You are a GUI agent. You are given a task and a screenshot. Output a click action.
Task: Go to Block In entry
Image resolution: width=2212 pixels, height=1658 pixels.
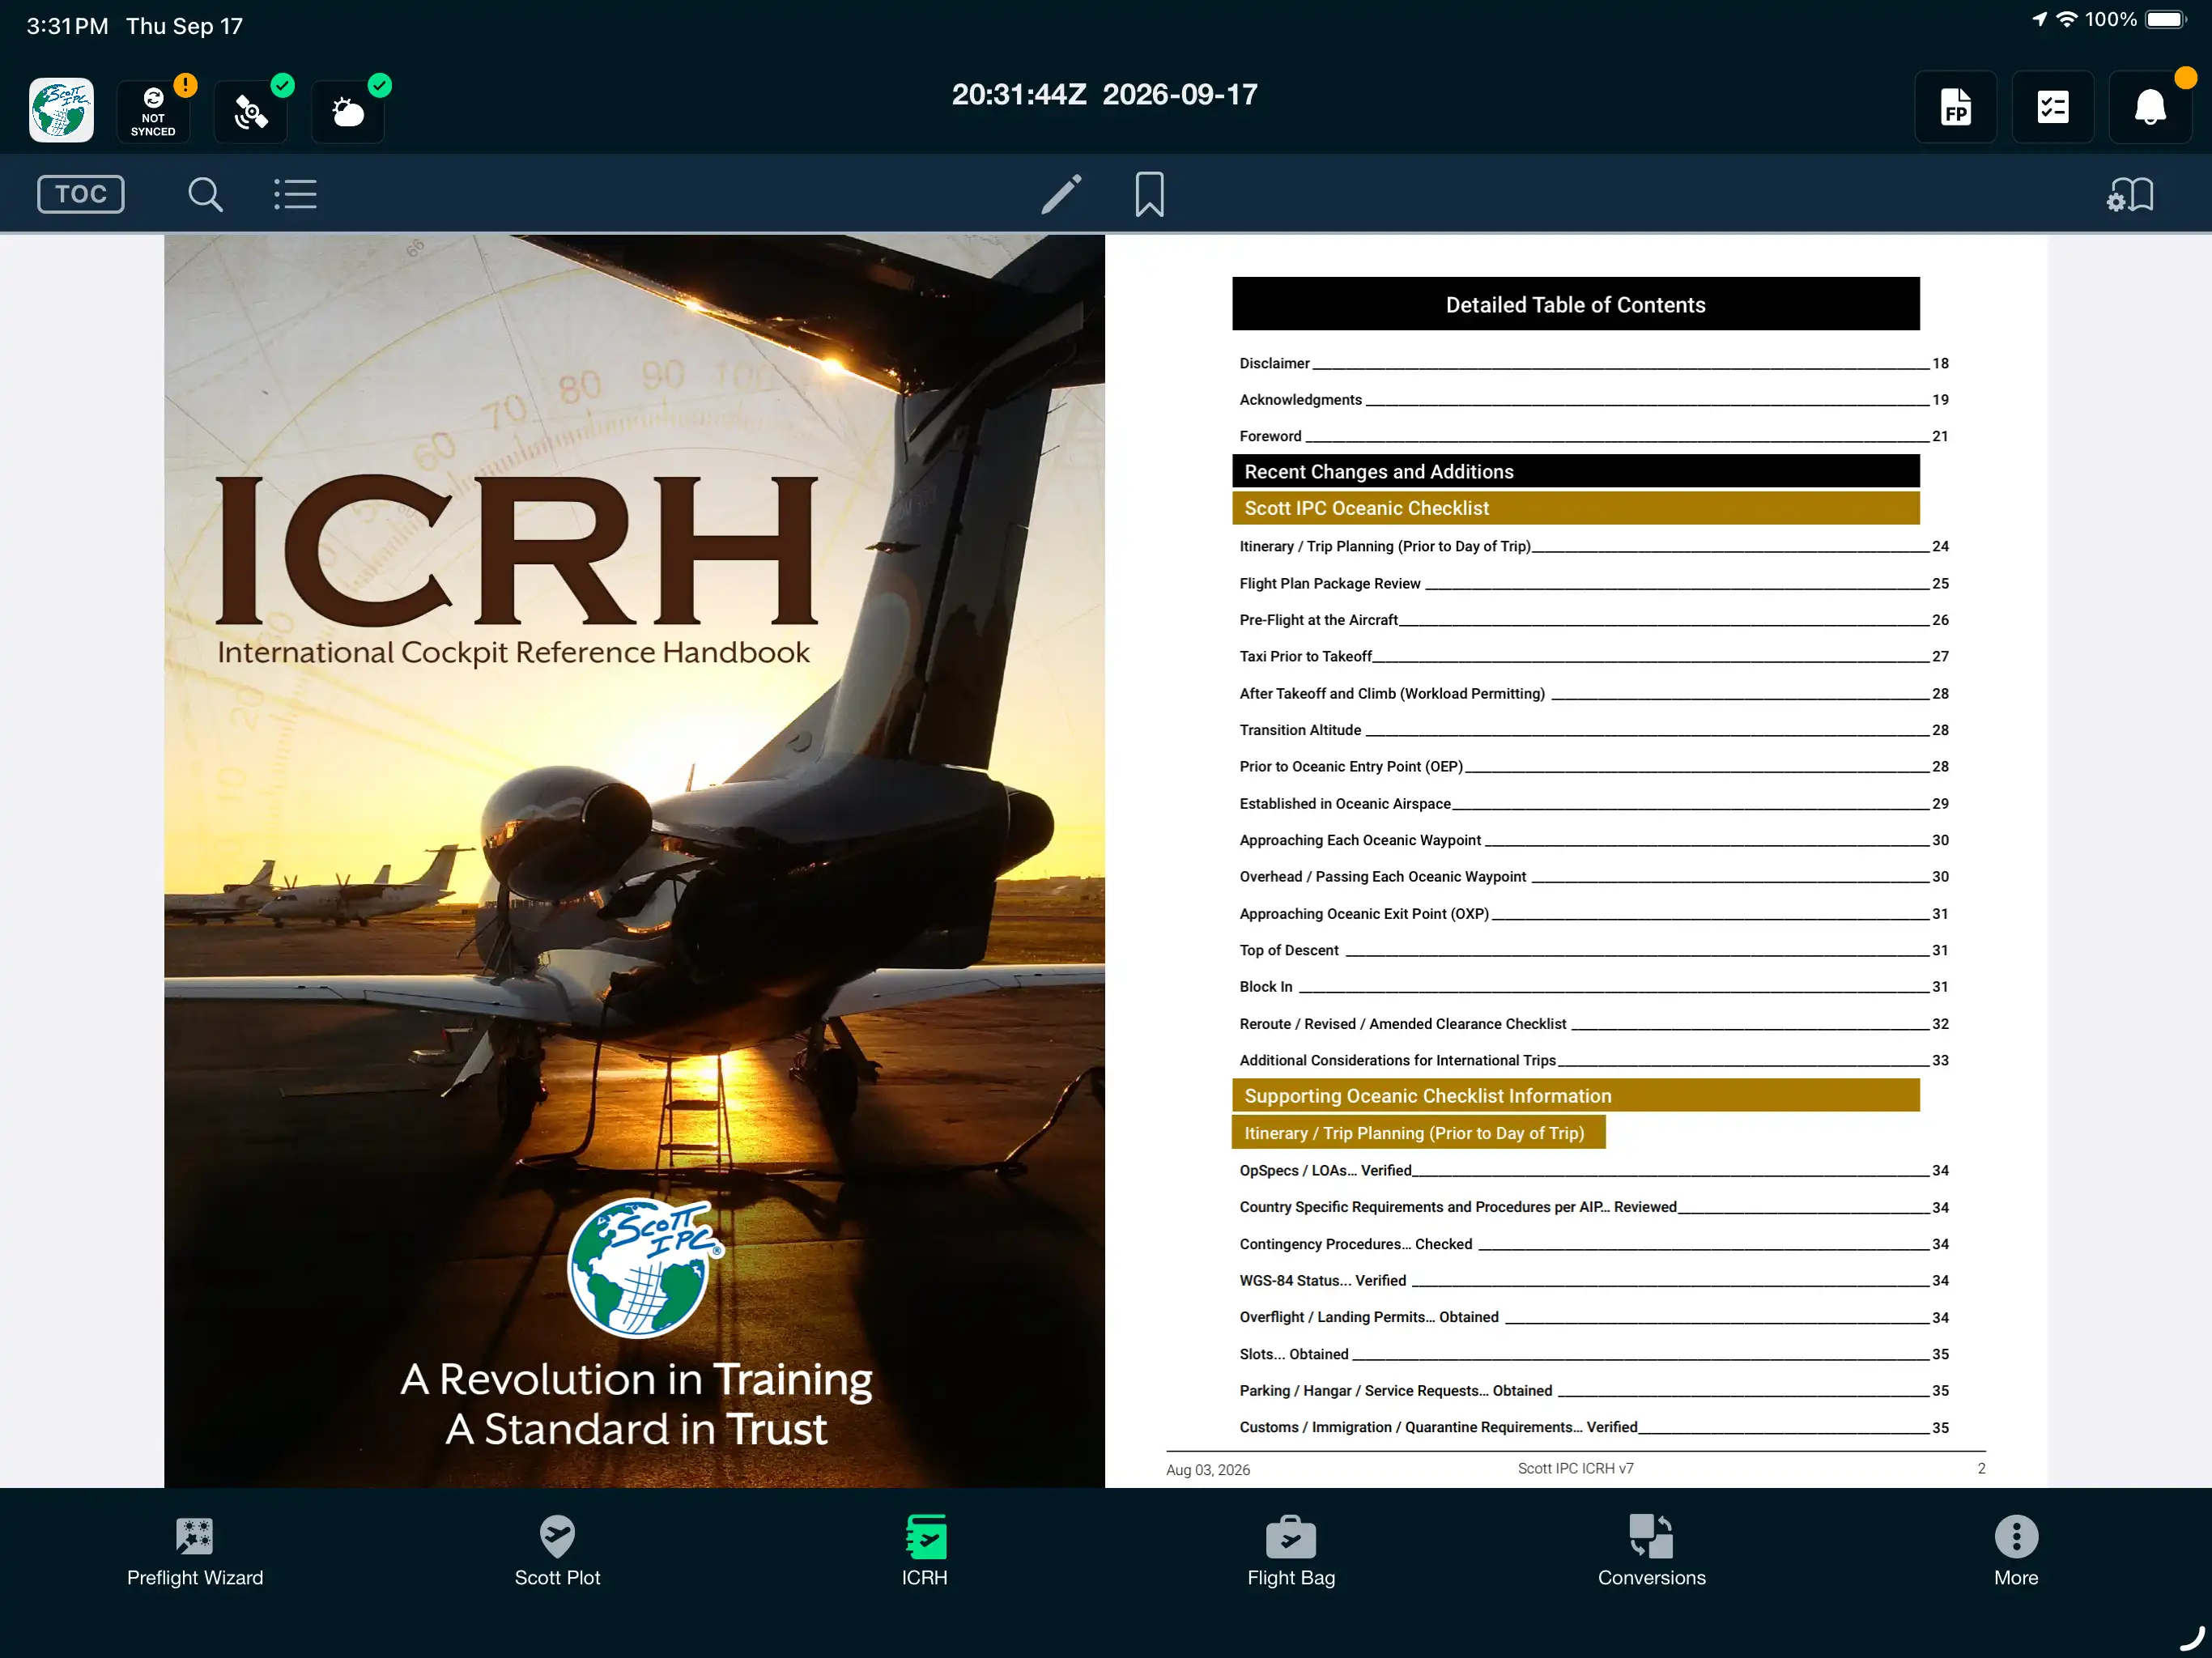coord(1593,986)
